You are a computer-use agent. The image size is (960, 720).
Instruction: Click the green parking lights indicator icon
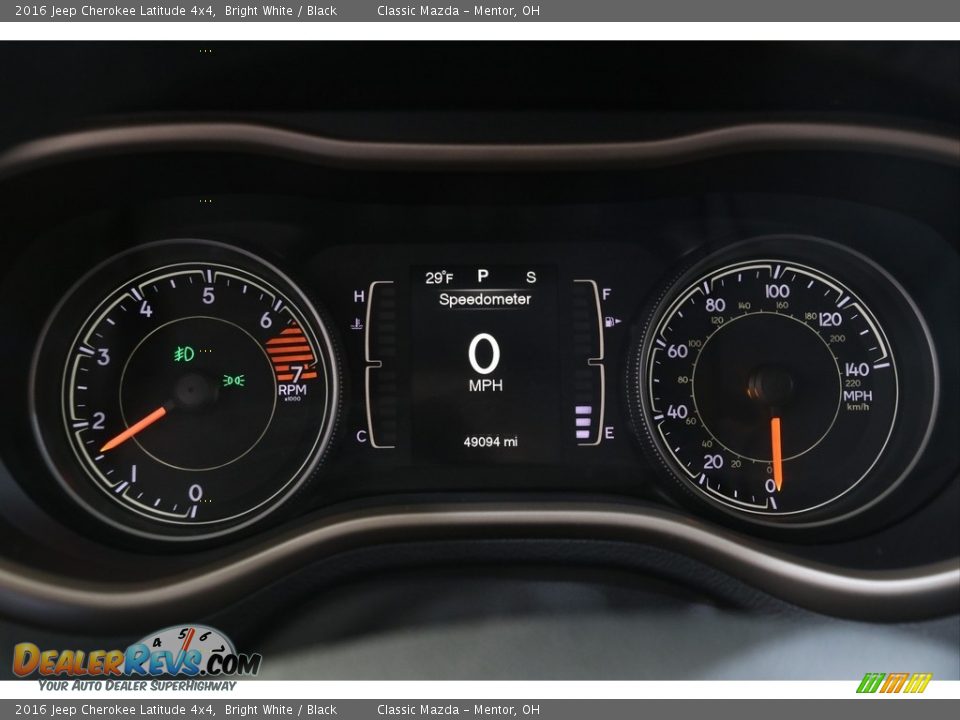click(233, 380)
